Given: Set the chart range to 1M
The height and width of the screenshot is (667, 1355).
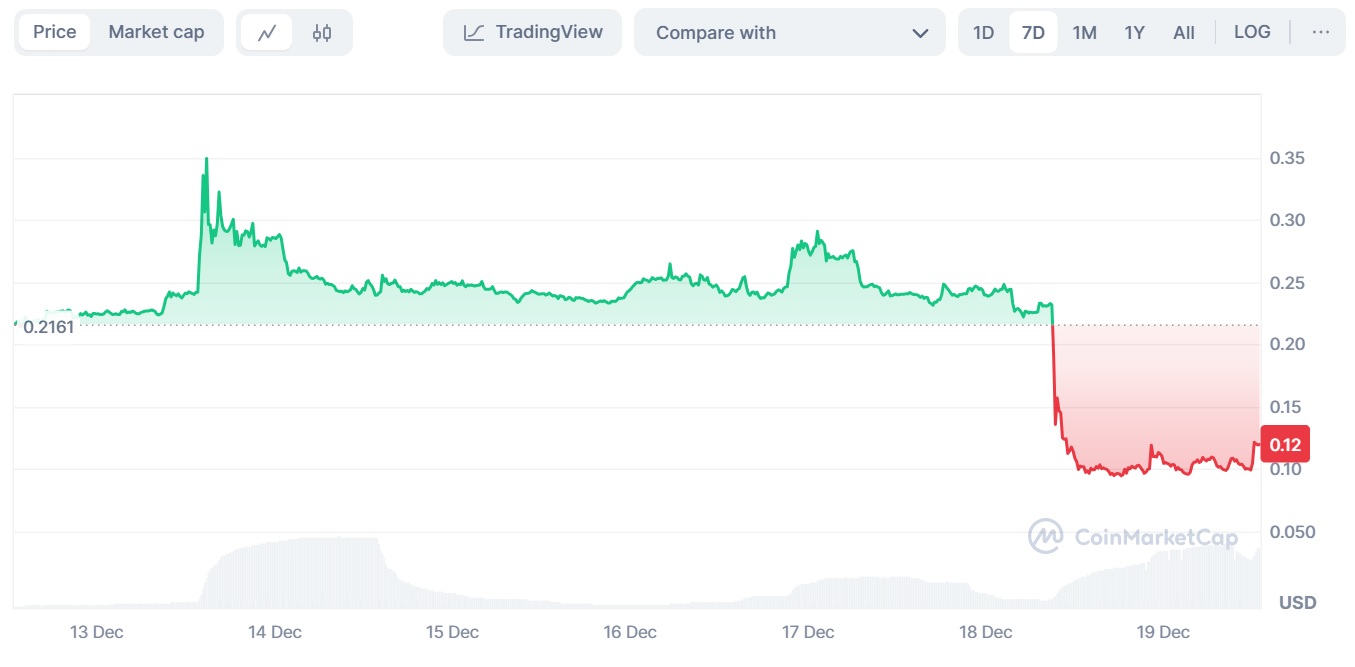Looking at the screenshot, I should pyautogui.click(x=1084, y=33).
